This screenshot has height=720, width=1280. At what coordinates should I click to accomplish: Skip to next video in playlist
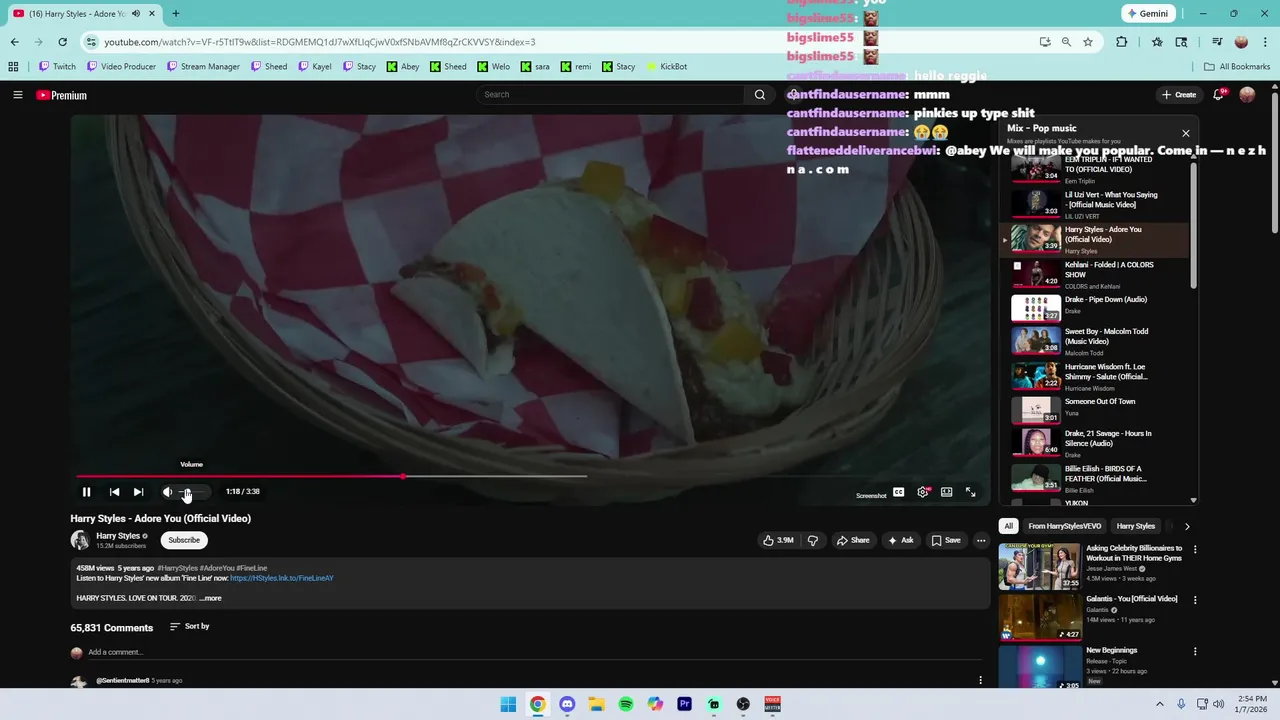(138, 492)
